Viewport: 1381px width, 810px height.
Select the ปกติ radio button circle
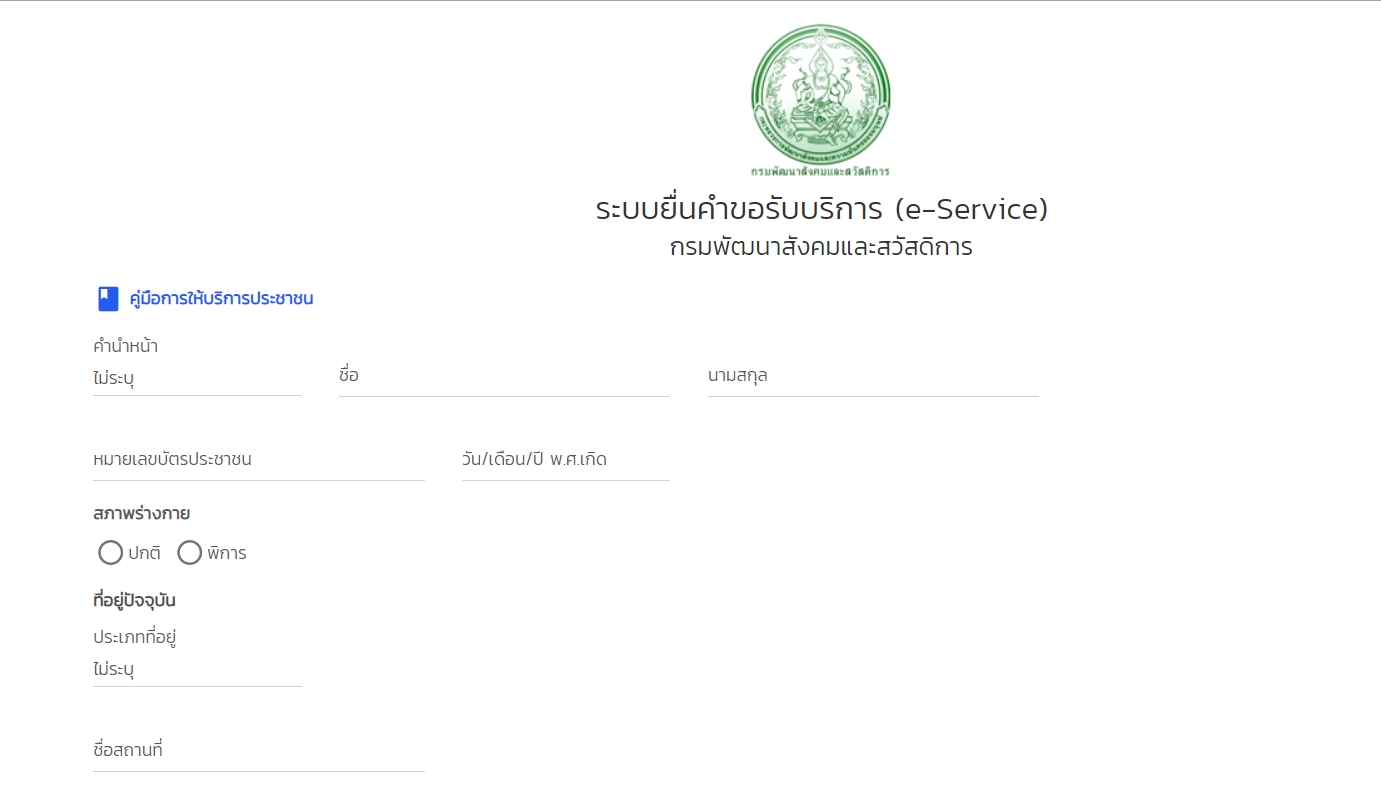coord(111,553)
